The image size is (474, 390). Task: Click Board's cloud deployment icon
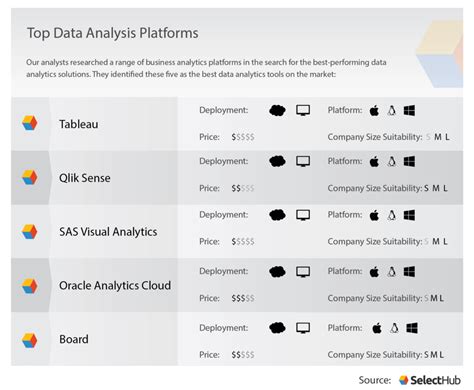tap(277, 328)
